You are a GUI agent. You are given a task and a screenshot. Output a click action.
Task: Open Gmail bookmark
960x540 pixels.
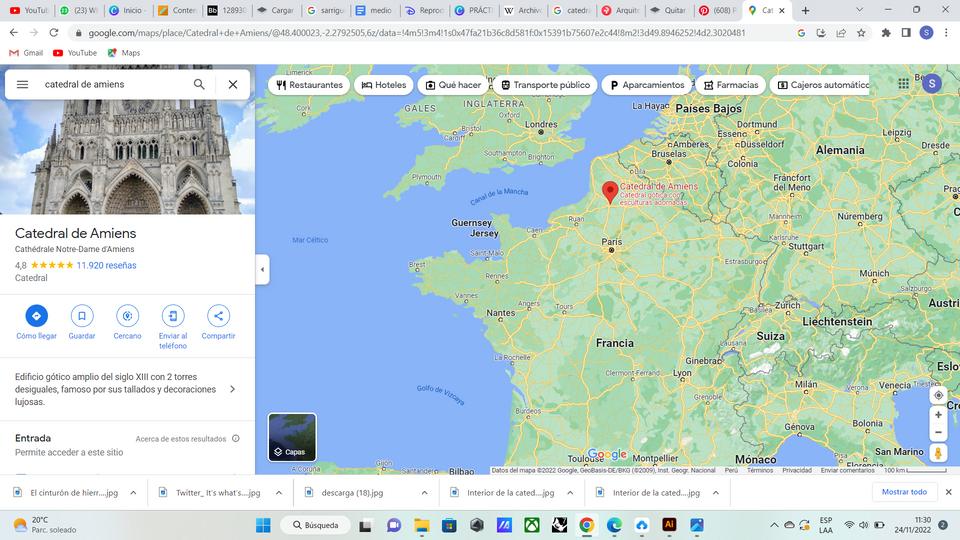pyautogui.click(x=26, y=53)
